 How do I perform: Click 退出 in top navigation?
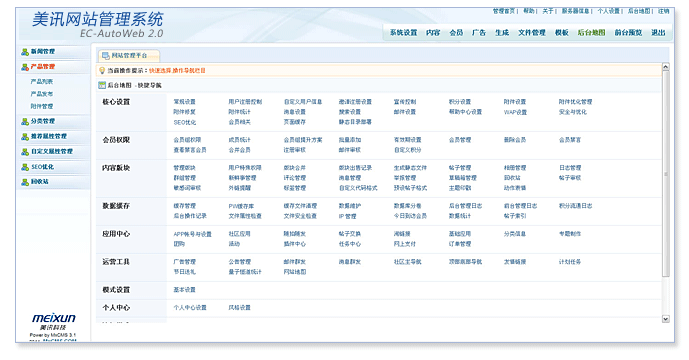pos(658,33)
